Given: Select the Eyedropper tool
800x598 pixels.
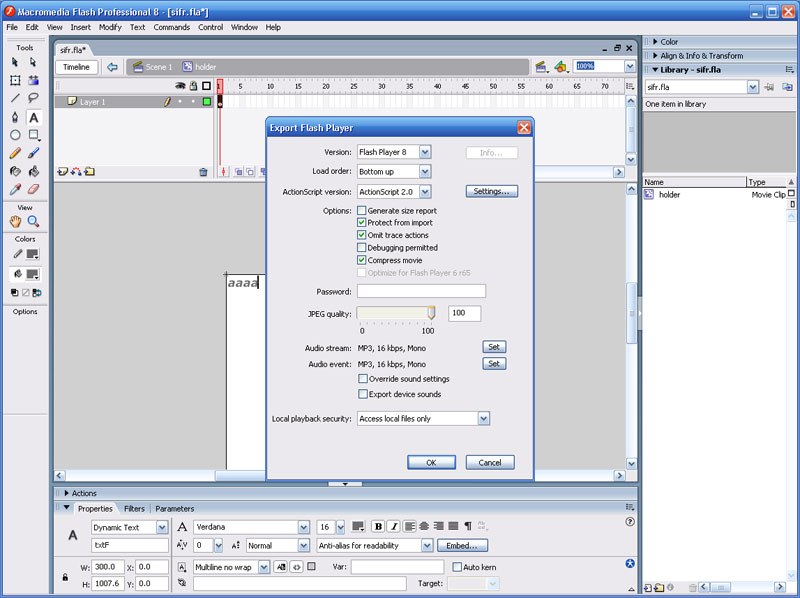Looking at the screenshot, I should [15, 189].
